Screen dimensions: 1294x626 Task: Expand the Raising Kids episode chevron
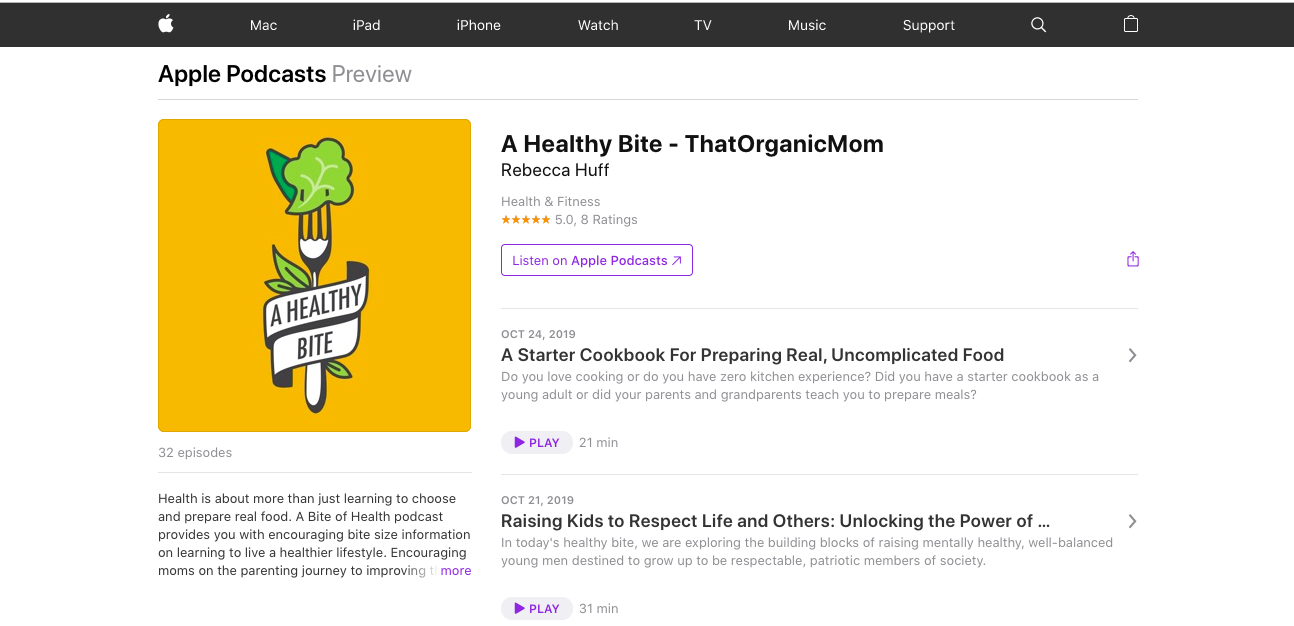[x=1132, y=521]
